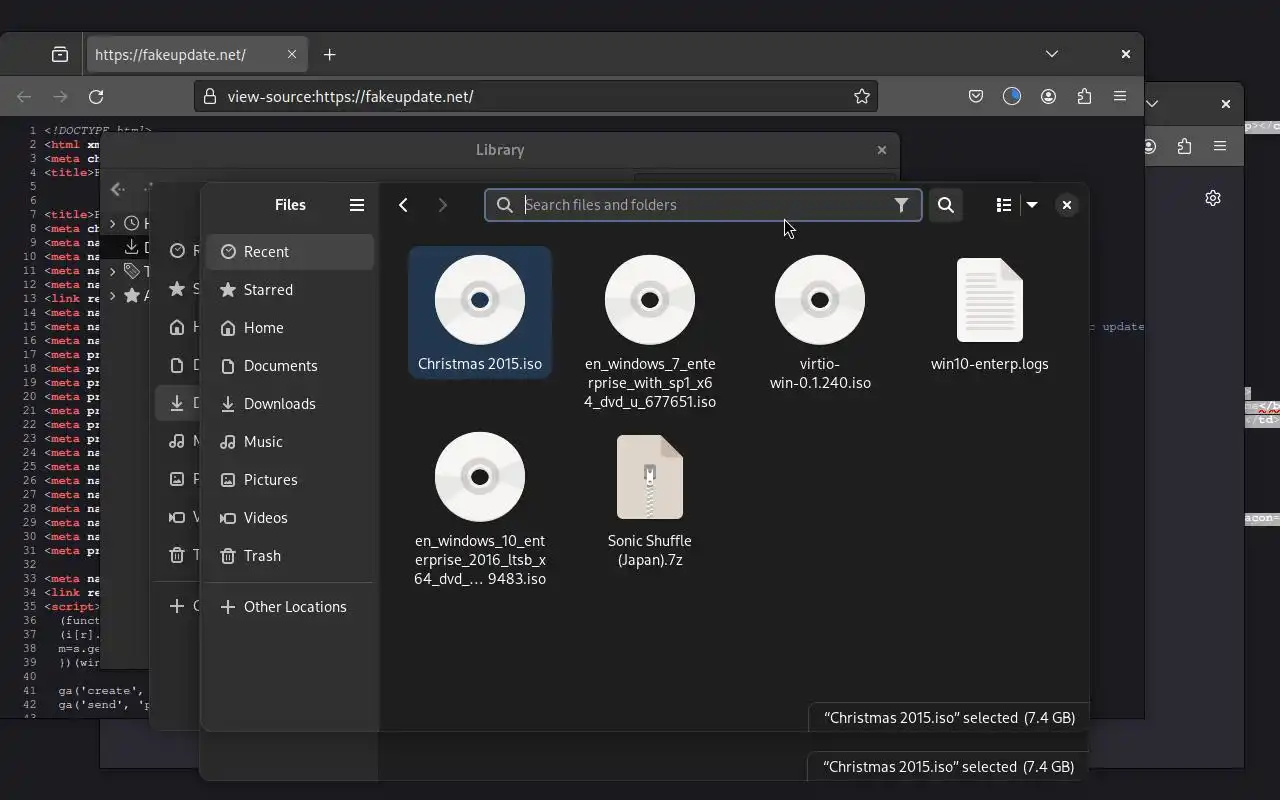Reload the view-source page
1280x800 pixels.
[96, 96]
